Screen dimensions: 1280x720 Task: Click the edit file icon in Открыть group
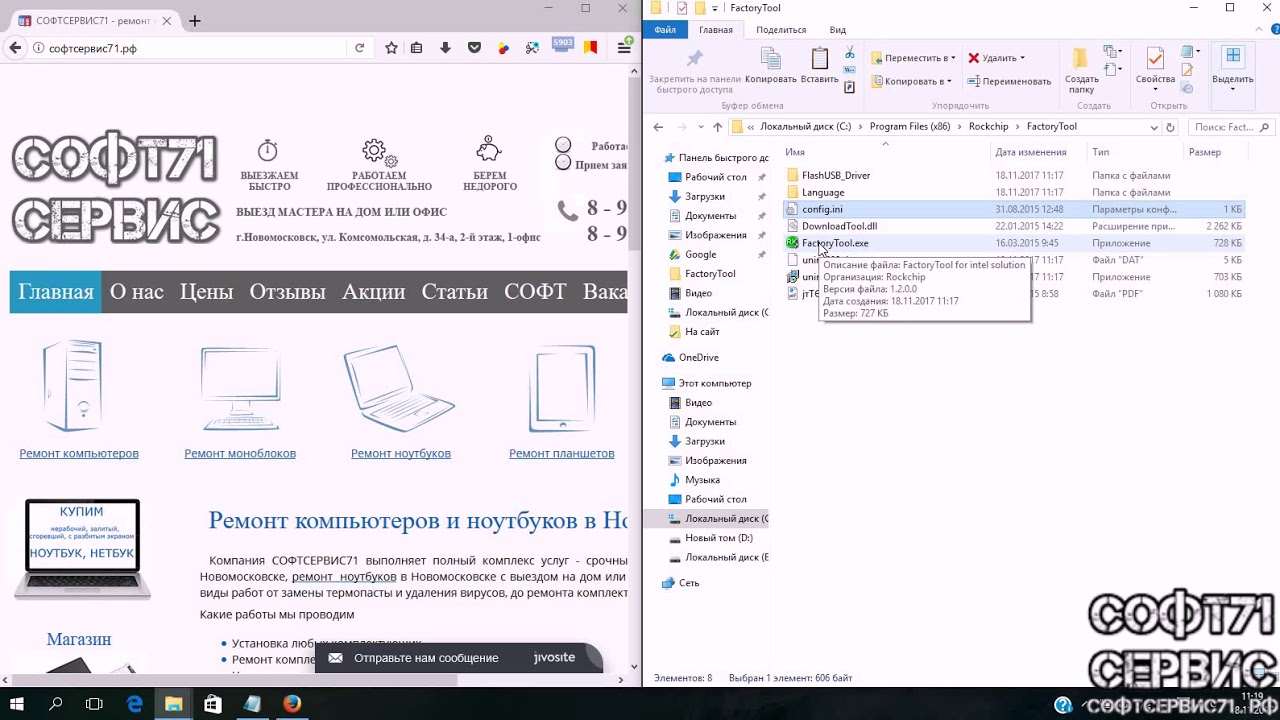coord(1187,70)
